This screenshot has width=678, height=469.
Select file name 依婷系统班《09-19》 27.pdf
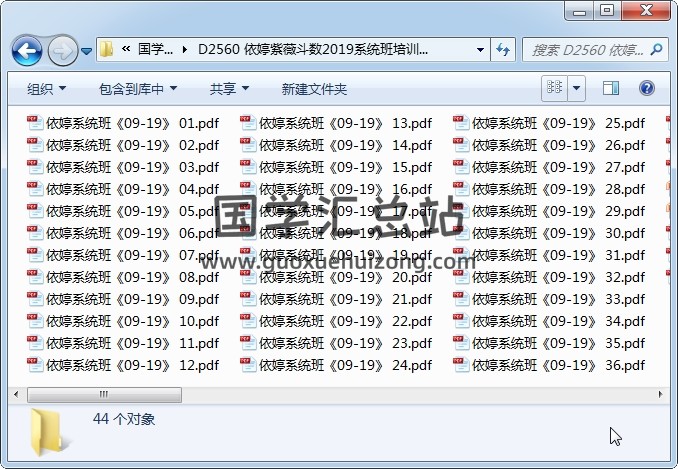coord(559,167)
